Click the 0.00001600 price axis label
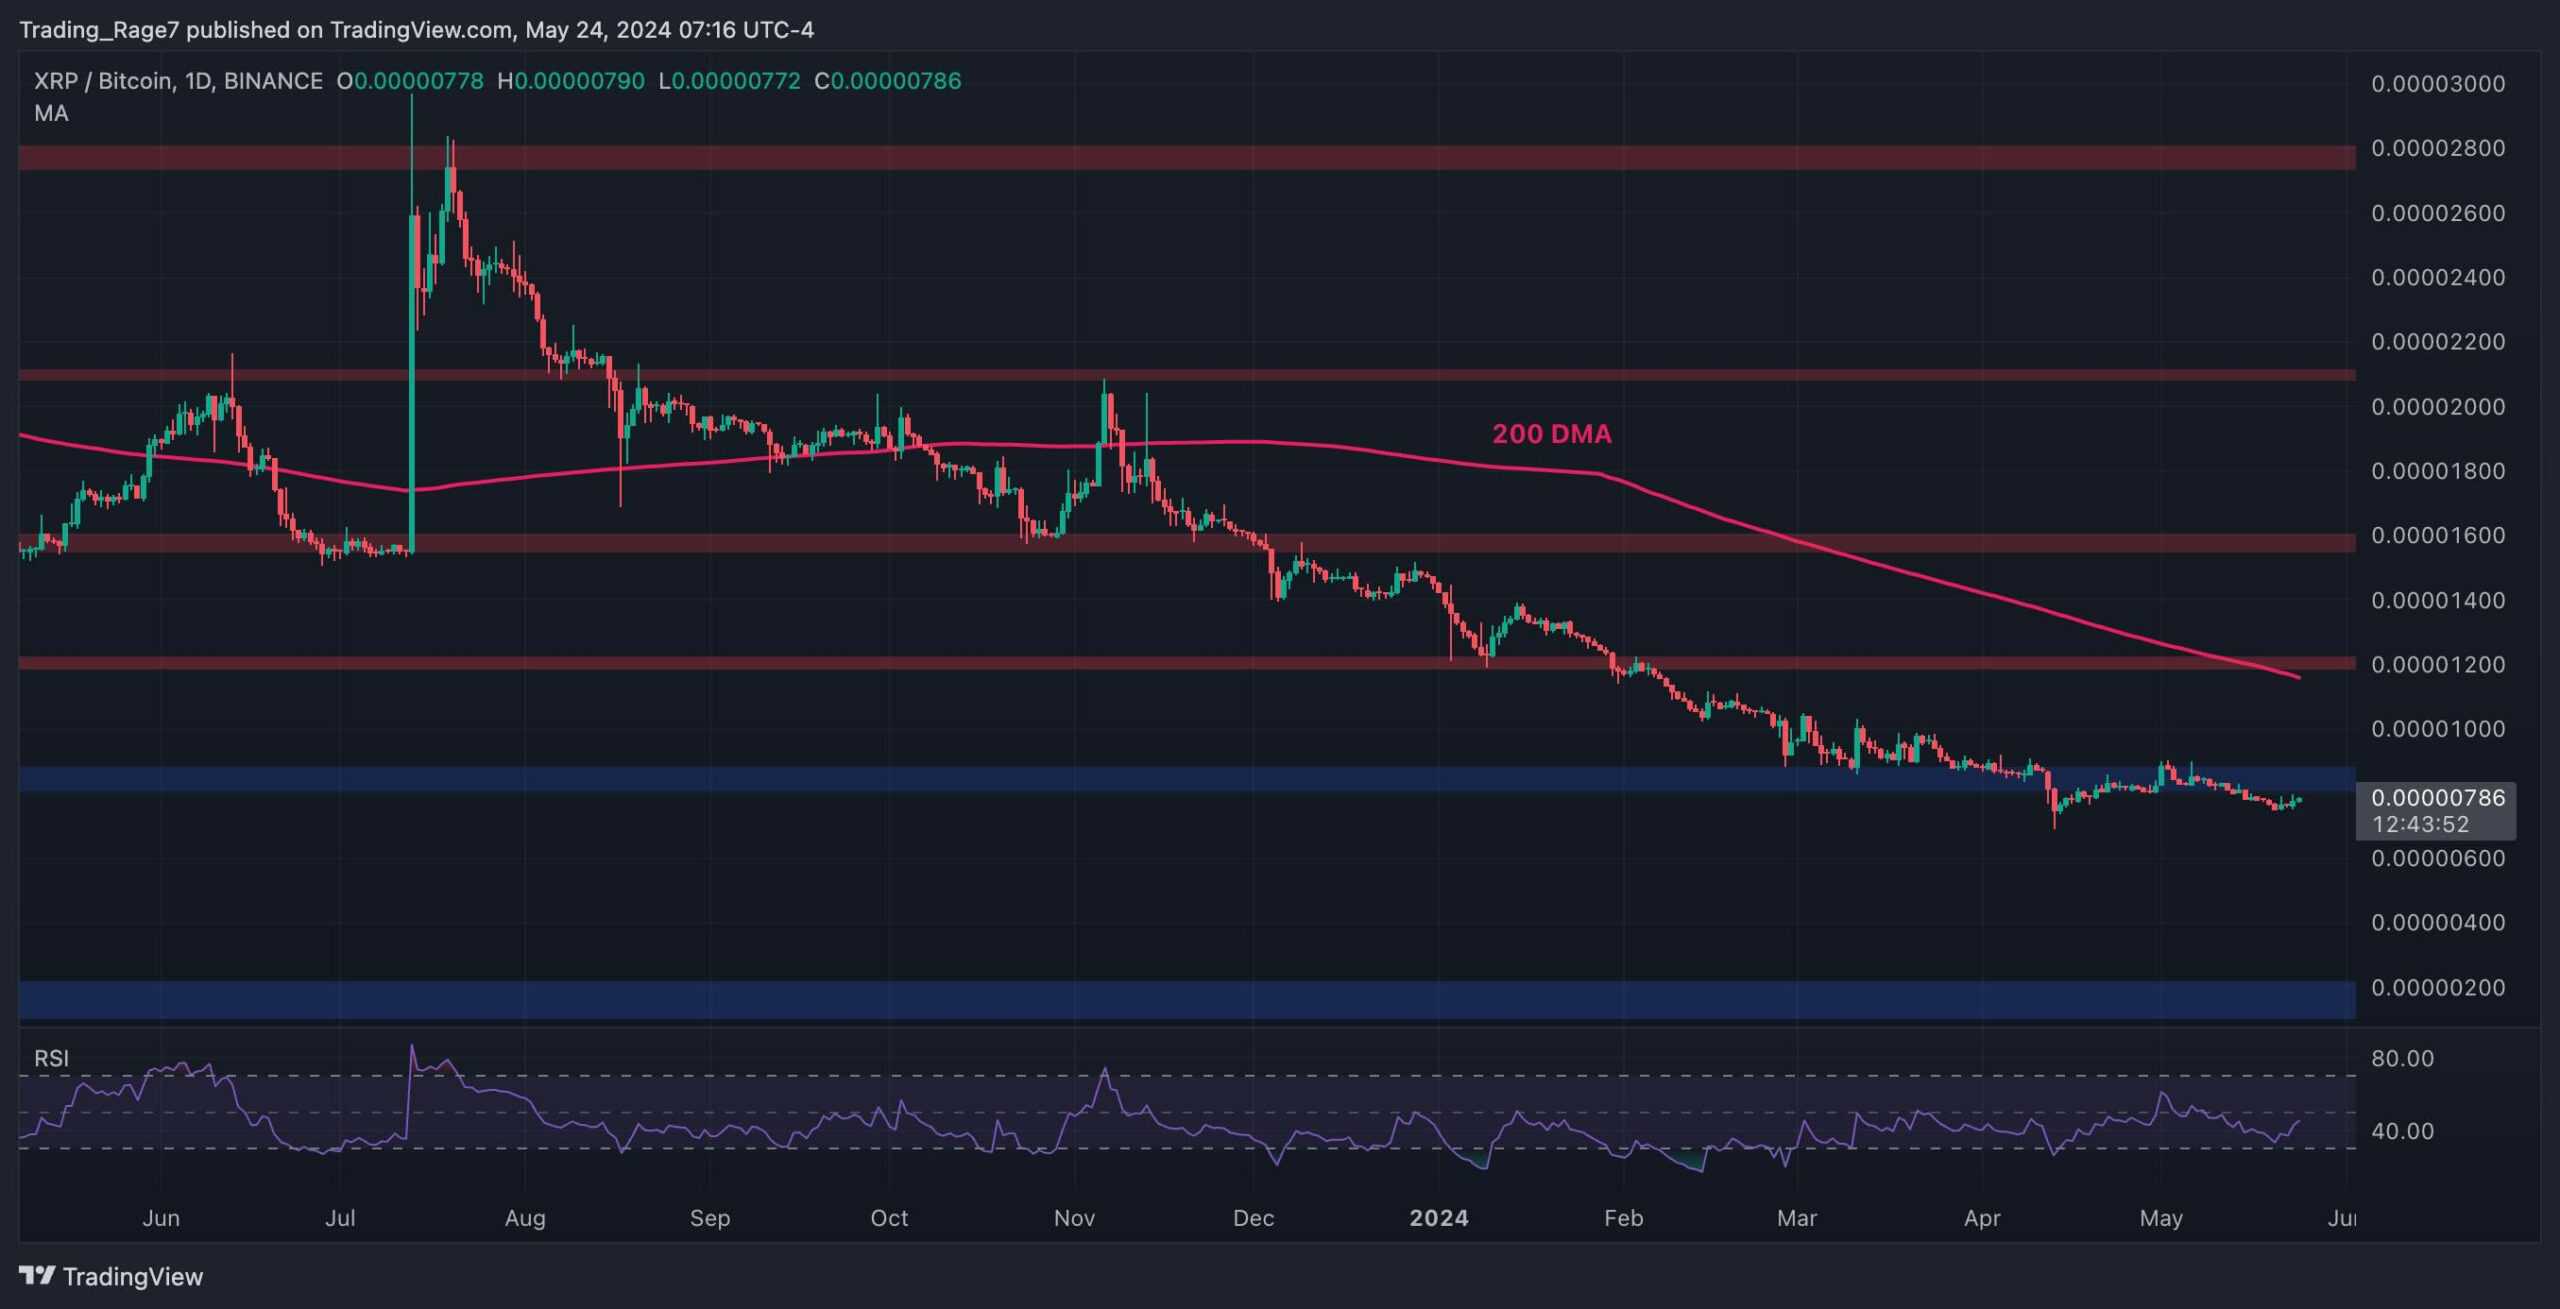Viewport: 2560px width, 1309px height. click(2438, 536)
